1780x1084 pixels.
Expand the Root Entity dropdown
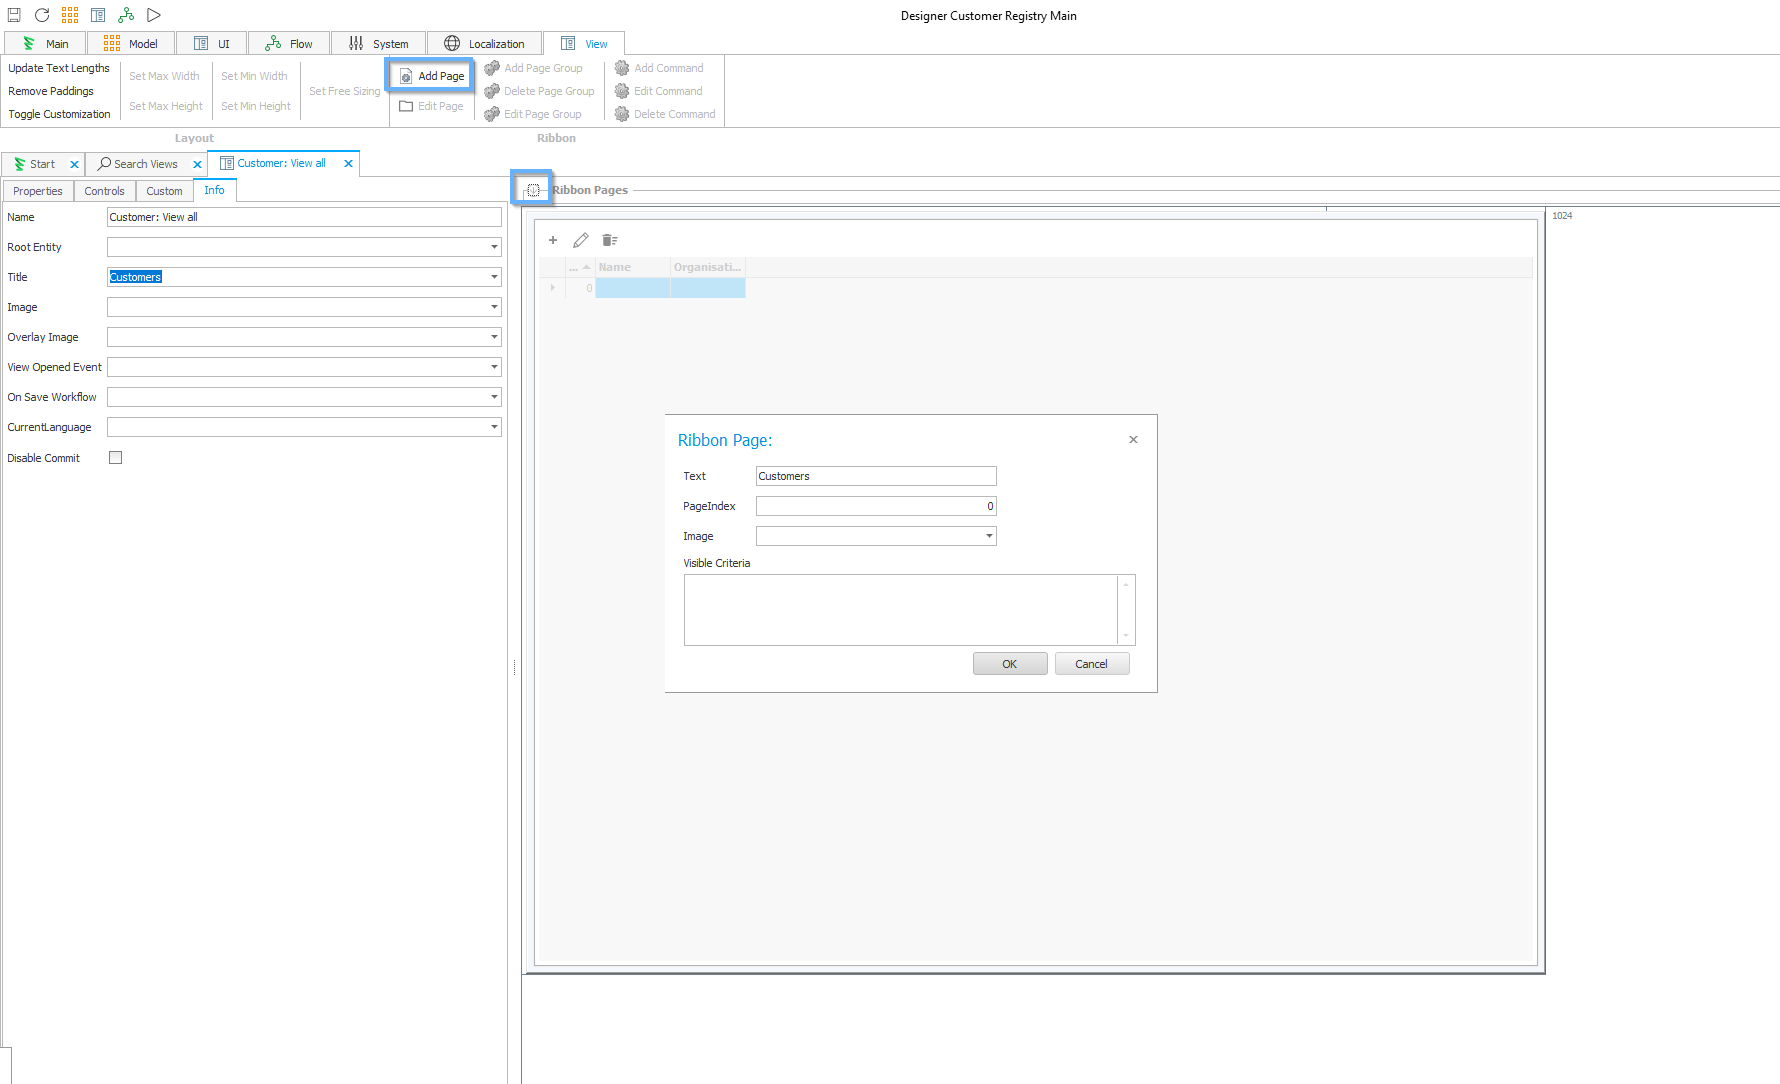pos(494,247)
